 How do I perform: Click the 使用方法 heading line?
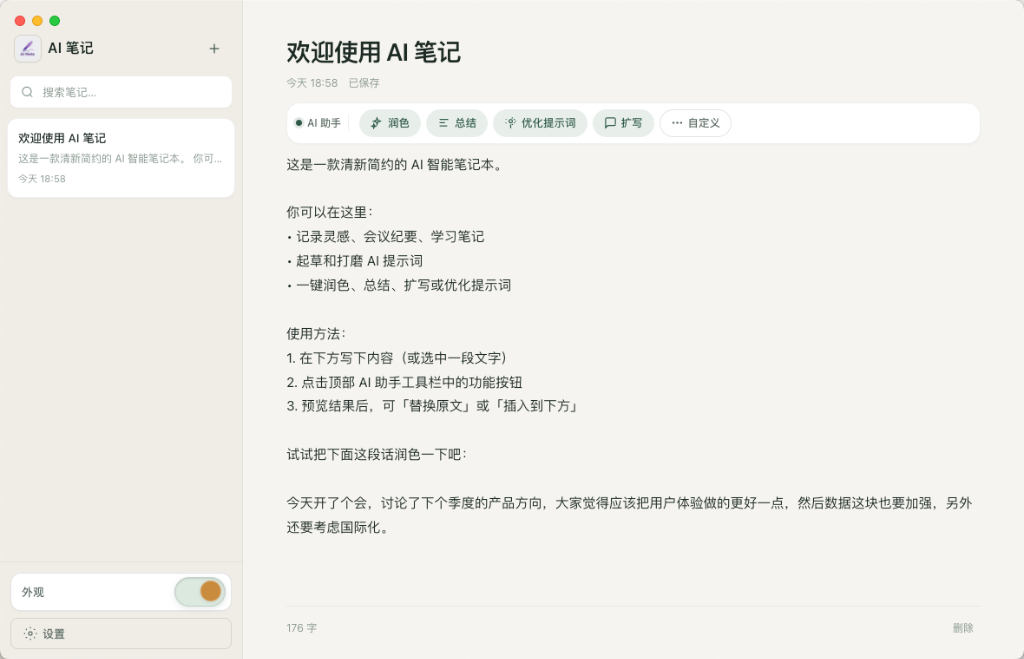coord(316,333)
